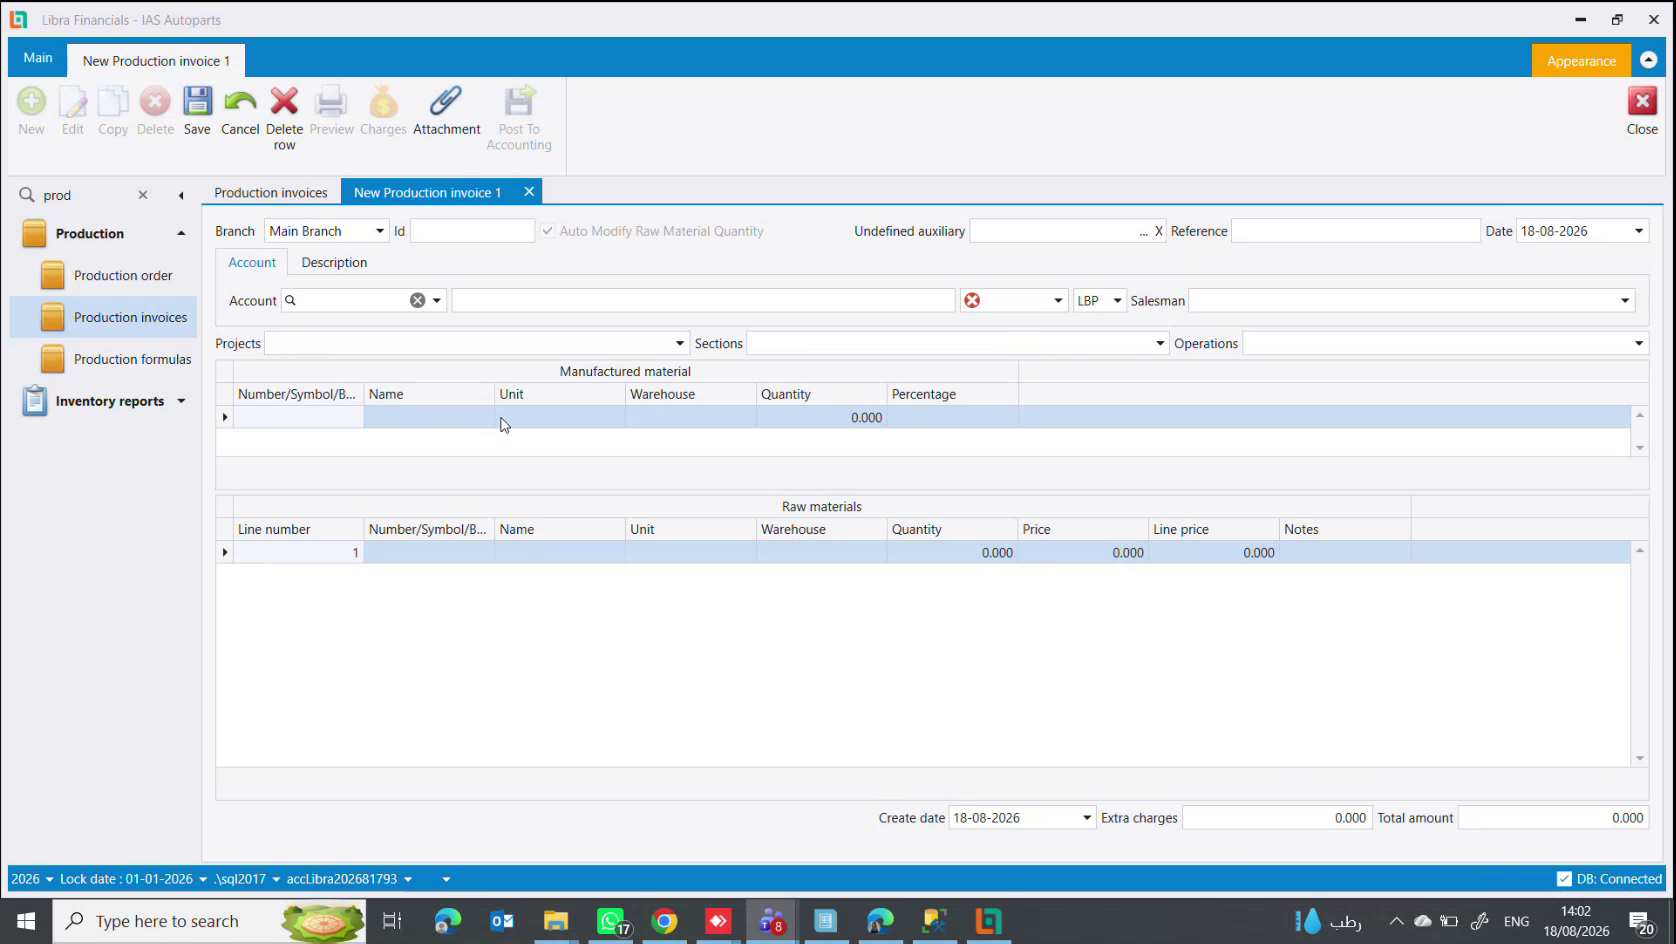
Task: Open the Description tab
Action: pyautogui.click(x=334, y=262)
